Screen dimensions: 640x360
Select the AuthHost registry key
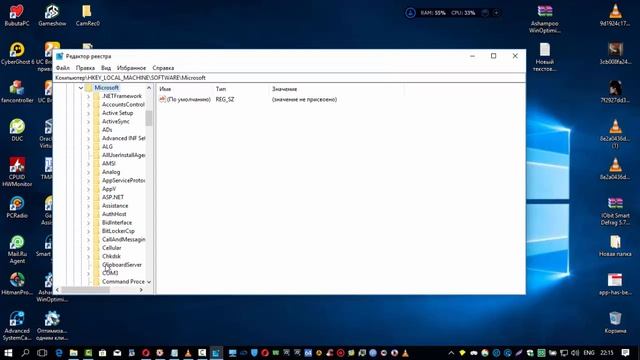click(x=114, y=214)
